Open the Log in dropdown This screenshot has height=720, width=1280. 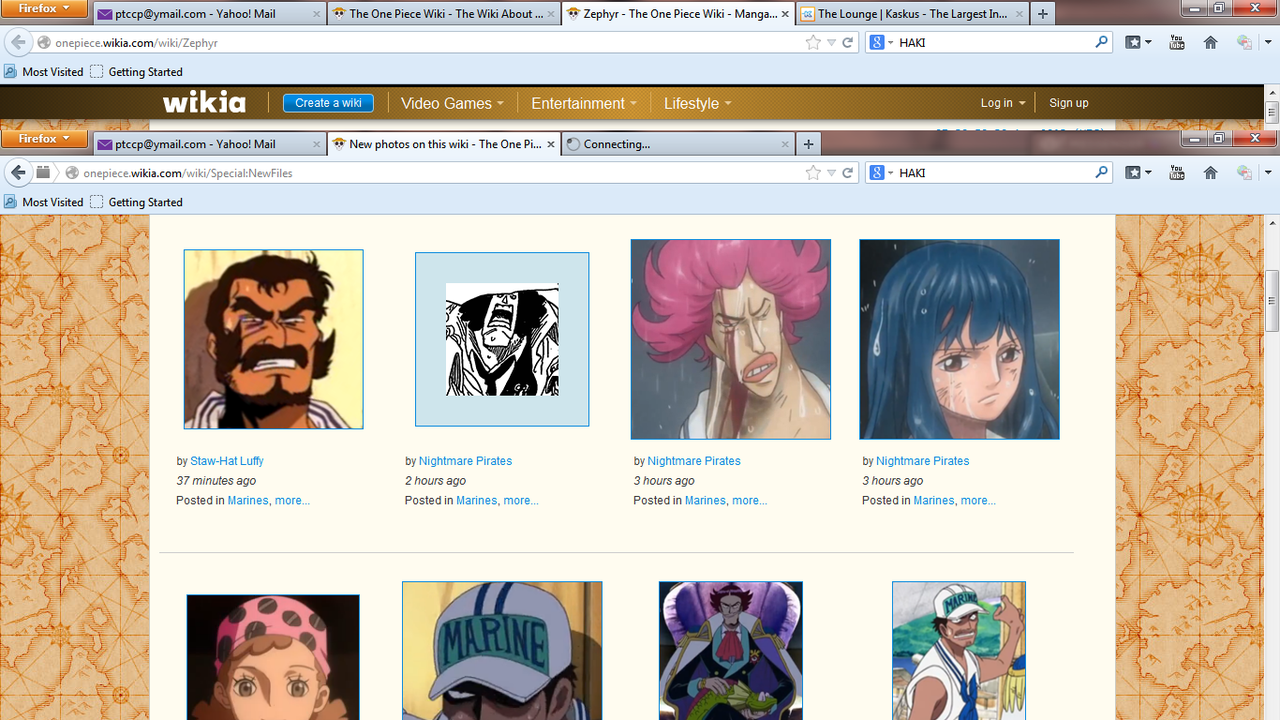tap(1003, 103)
